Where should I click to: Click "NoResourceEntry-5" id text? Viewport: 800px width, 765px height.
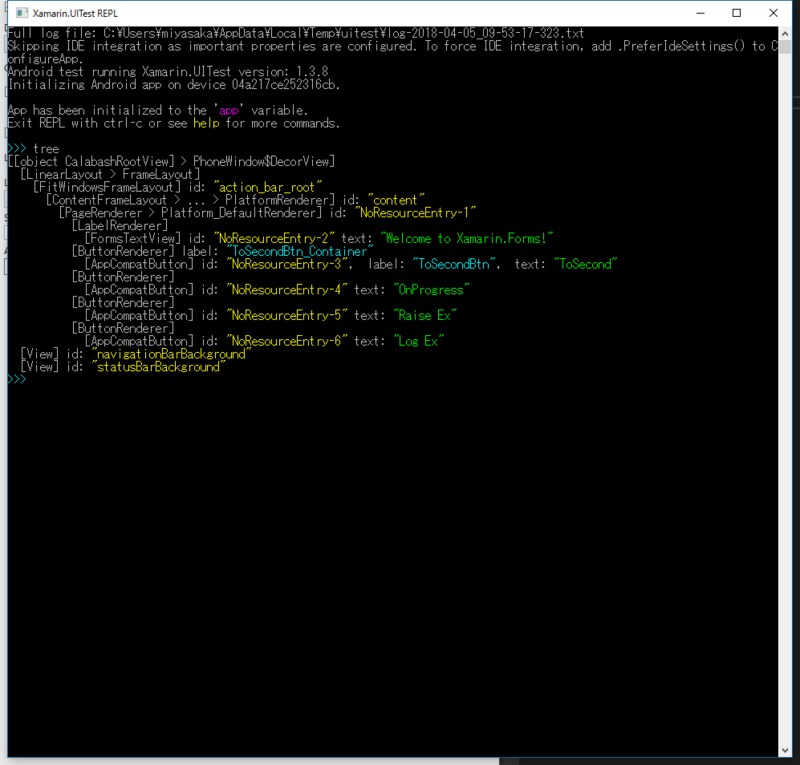pos(287,315)
